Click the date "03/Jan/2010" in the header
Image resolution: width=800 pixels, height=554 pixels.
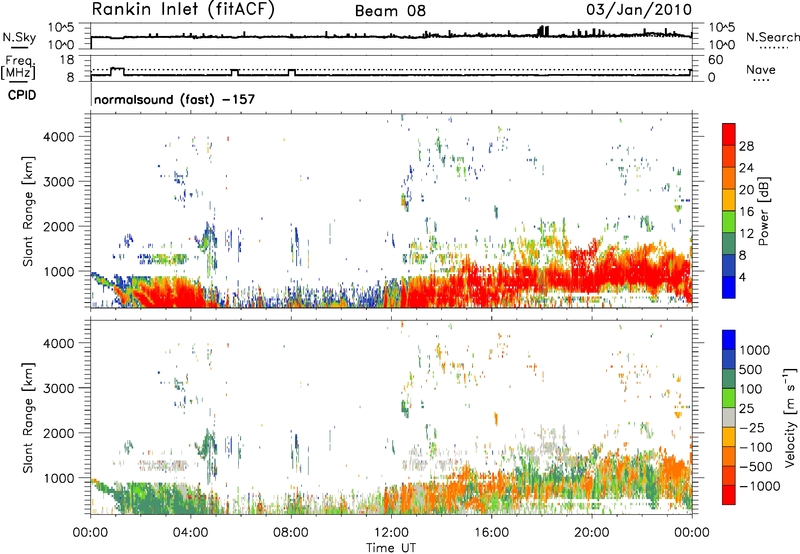pos(639,10)
